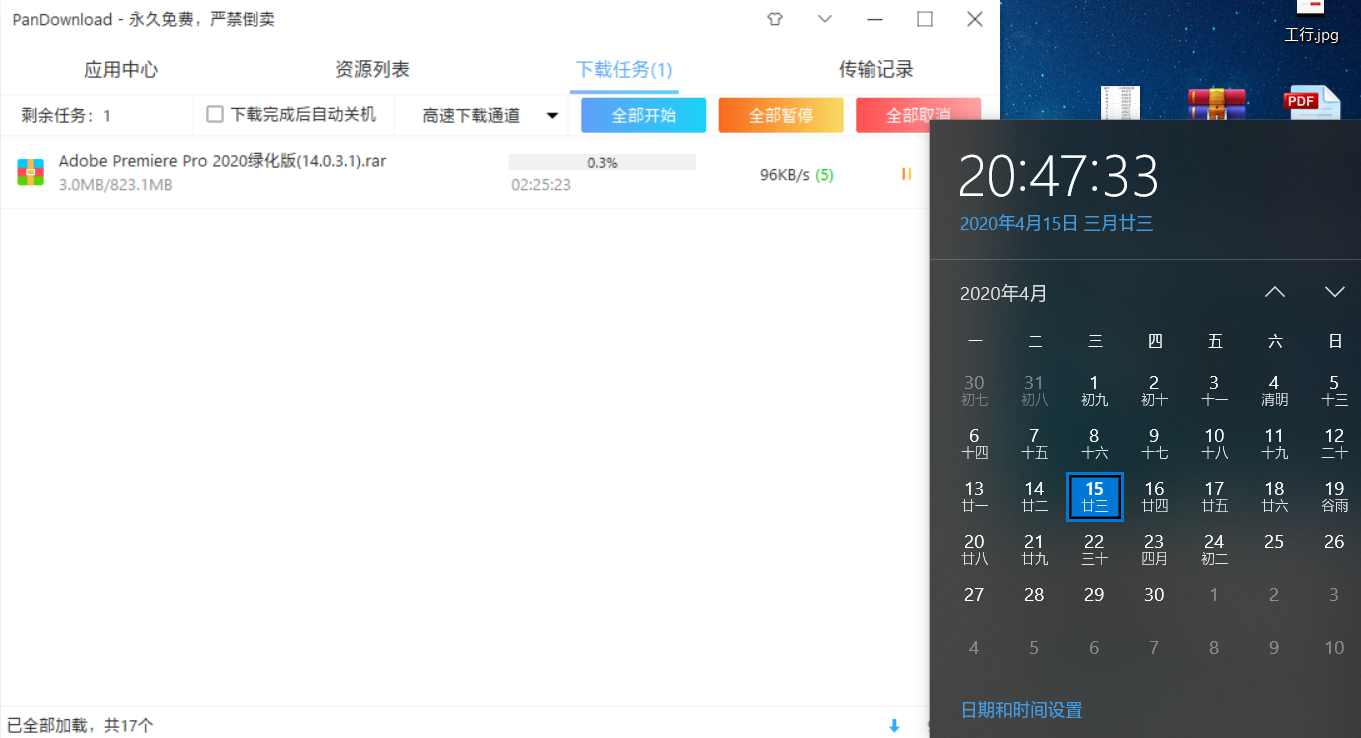This screenshot has height=738, width=1361.
Task: Select April 1 初九 in calendar
Action: click(1094, 390)
